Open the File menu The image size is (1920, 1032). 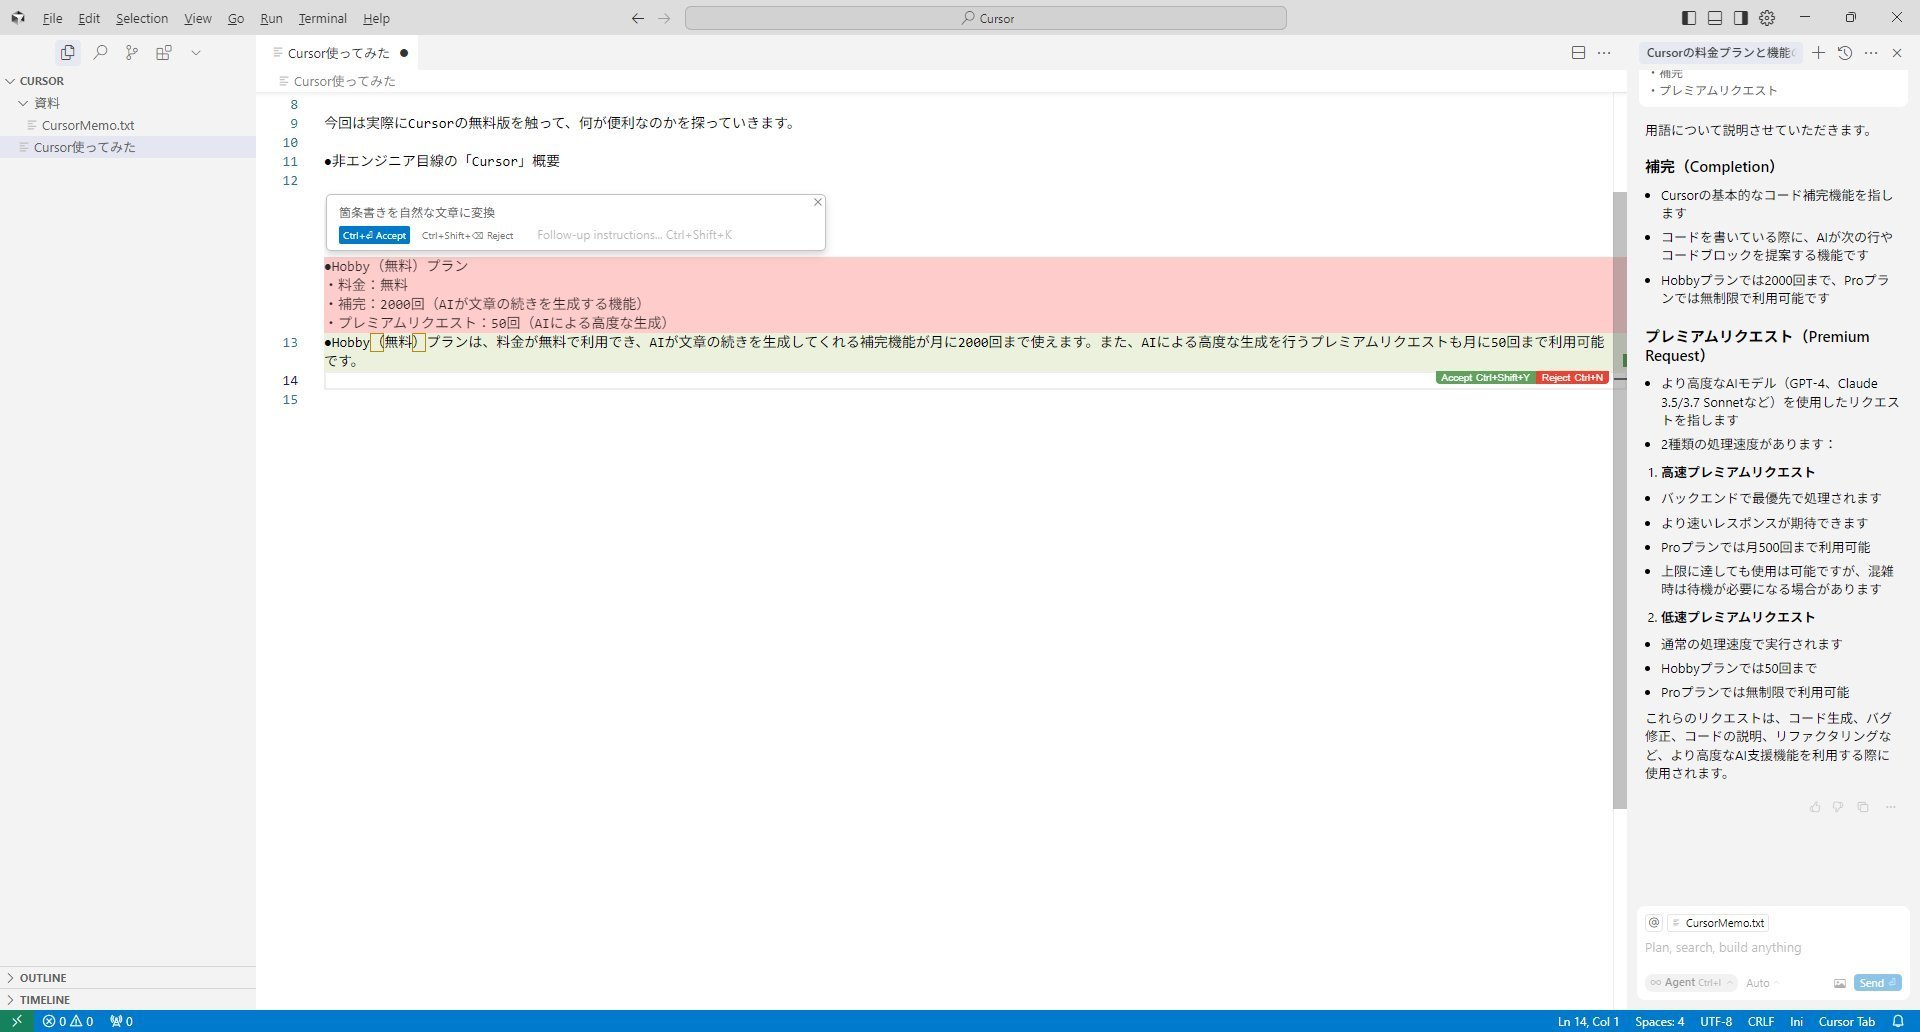point(52,18)
